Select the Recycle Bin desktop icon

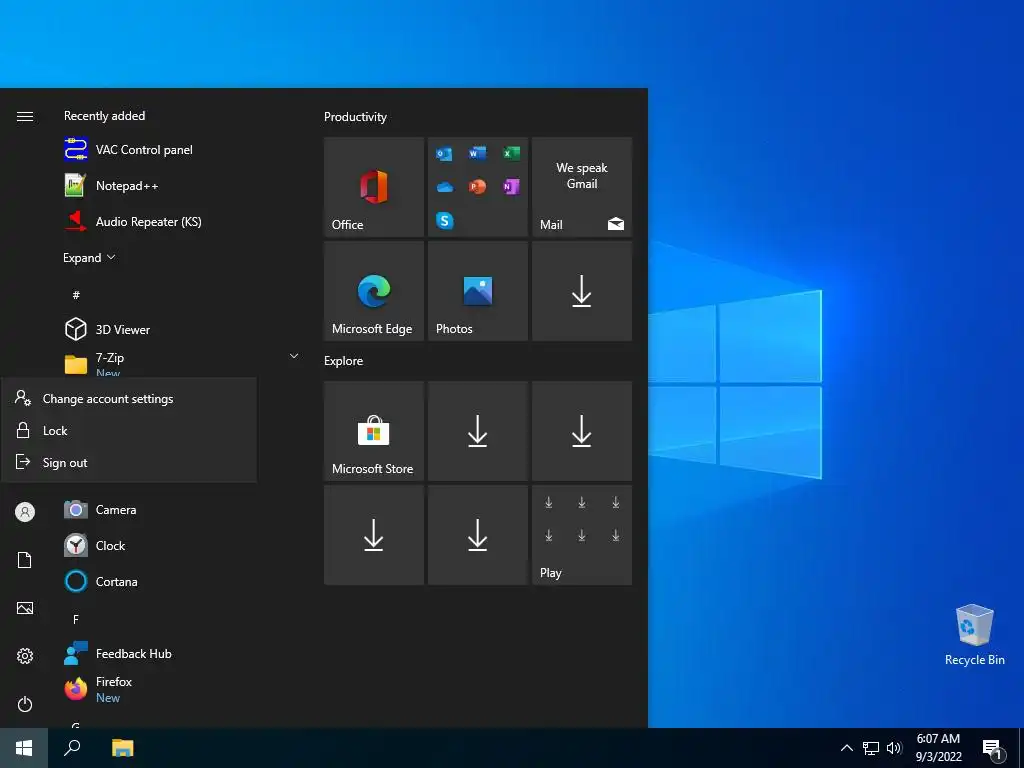point(974,635)
